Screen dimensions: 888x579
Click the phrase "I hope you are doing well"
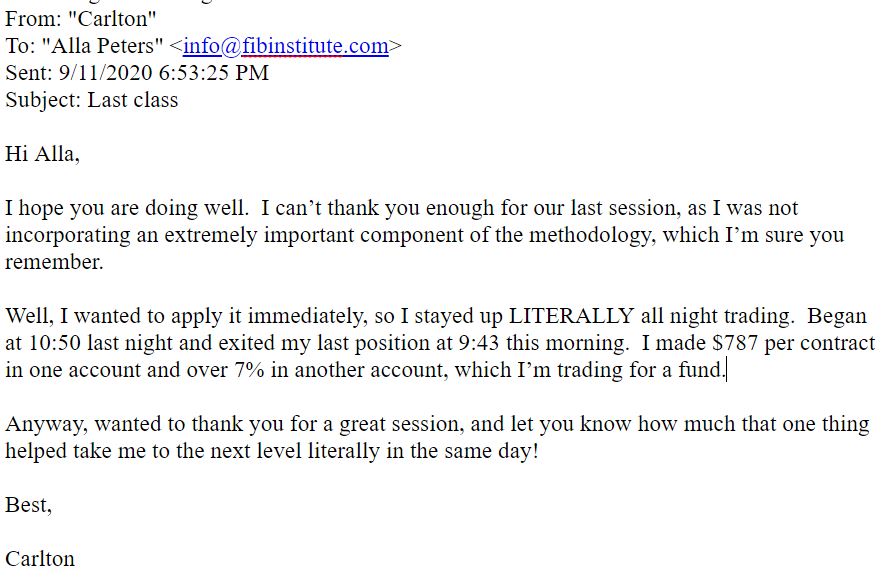tap(127, 208)
